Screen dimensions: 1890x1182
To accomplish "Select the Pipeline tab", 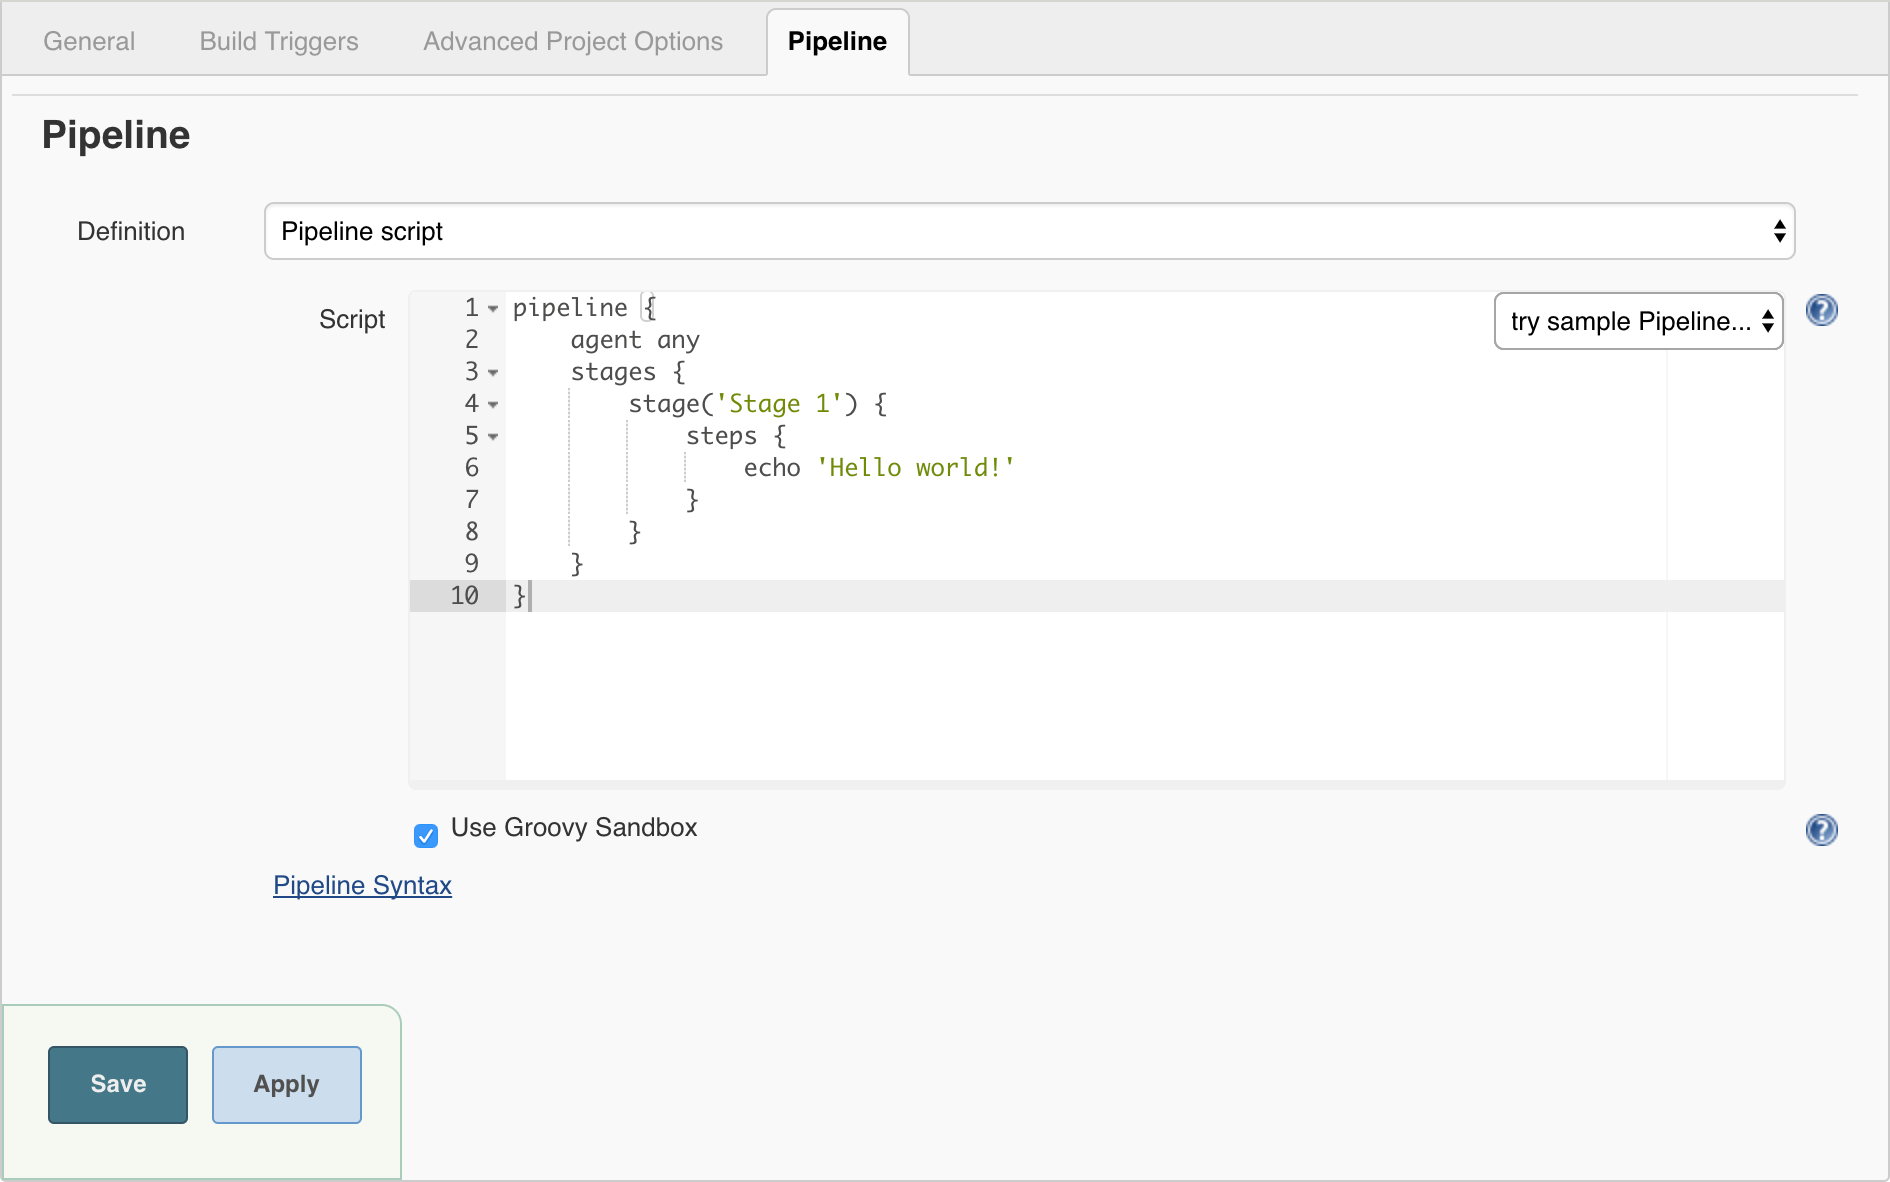I will click(837, 41).
